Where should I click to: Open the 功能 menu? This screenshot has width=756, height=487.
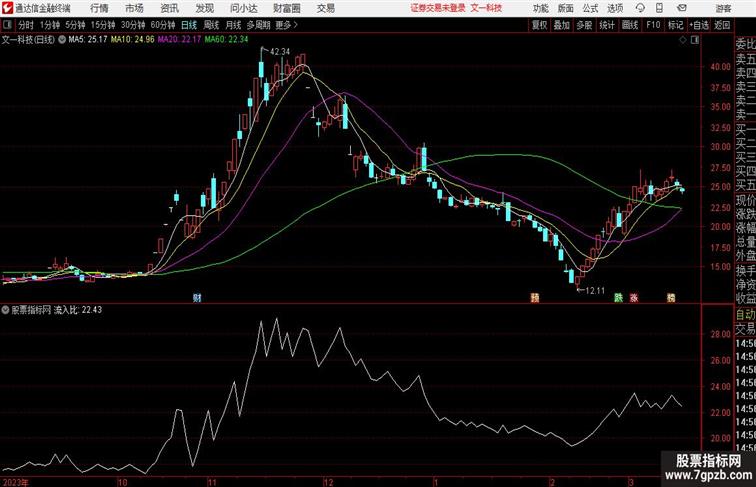(540, 8)
